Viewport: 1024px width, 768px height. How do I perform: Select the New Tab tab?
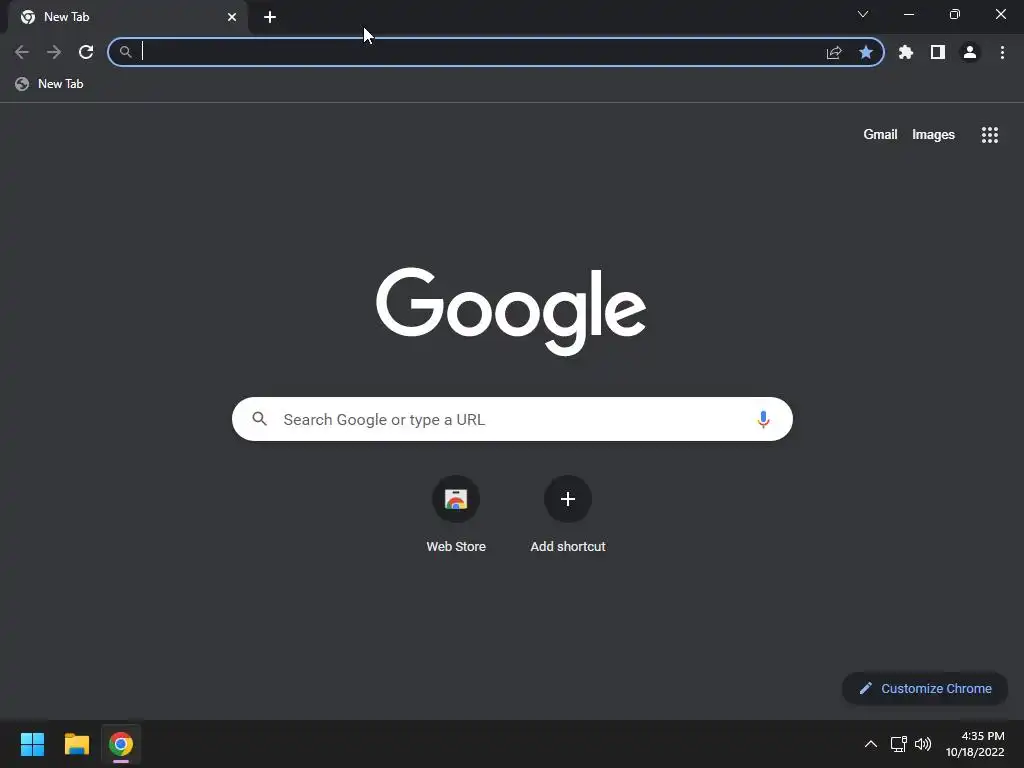tap(128, 17)
